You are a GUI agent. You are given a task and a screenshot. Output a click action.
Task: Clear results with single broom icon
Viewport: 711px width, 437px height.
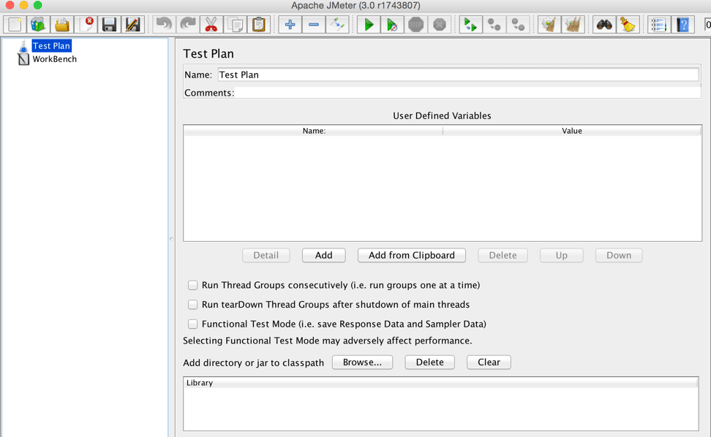tap(549, 24)
